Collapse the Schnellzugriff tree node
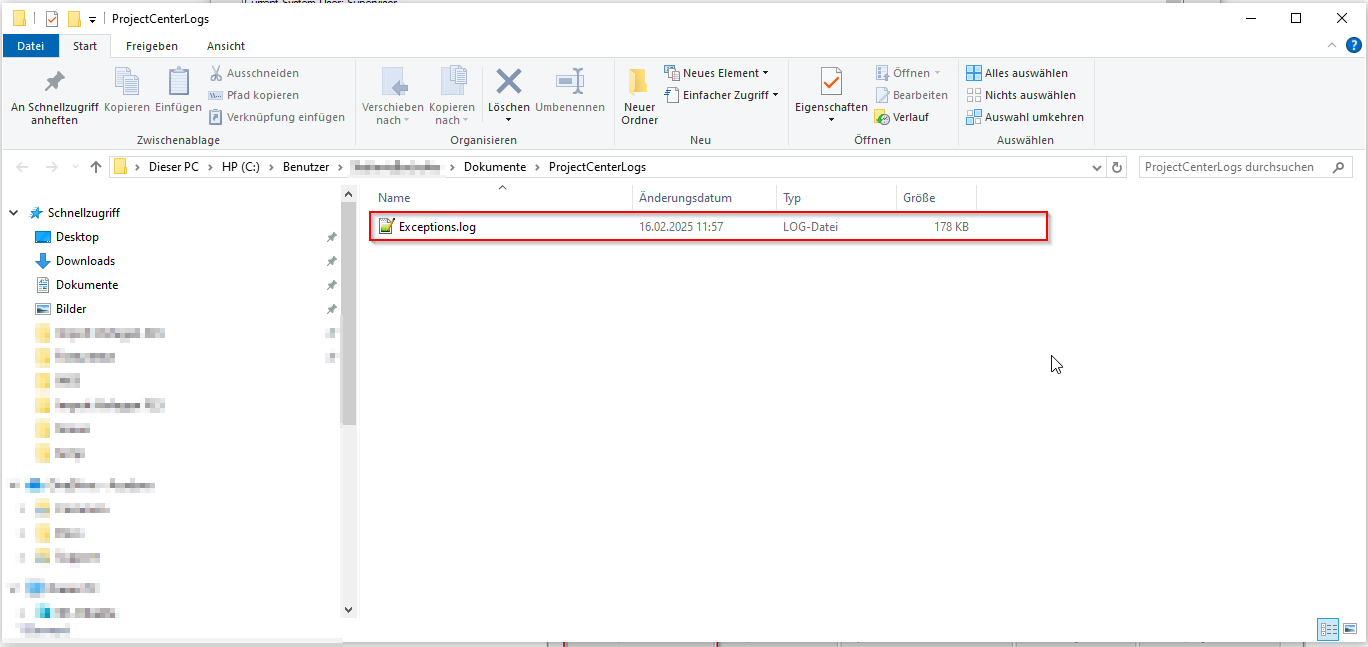This screenshot has height=647, width=1368. click(14, 213)
